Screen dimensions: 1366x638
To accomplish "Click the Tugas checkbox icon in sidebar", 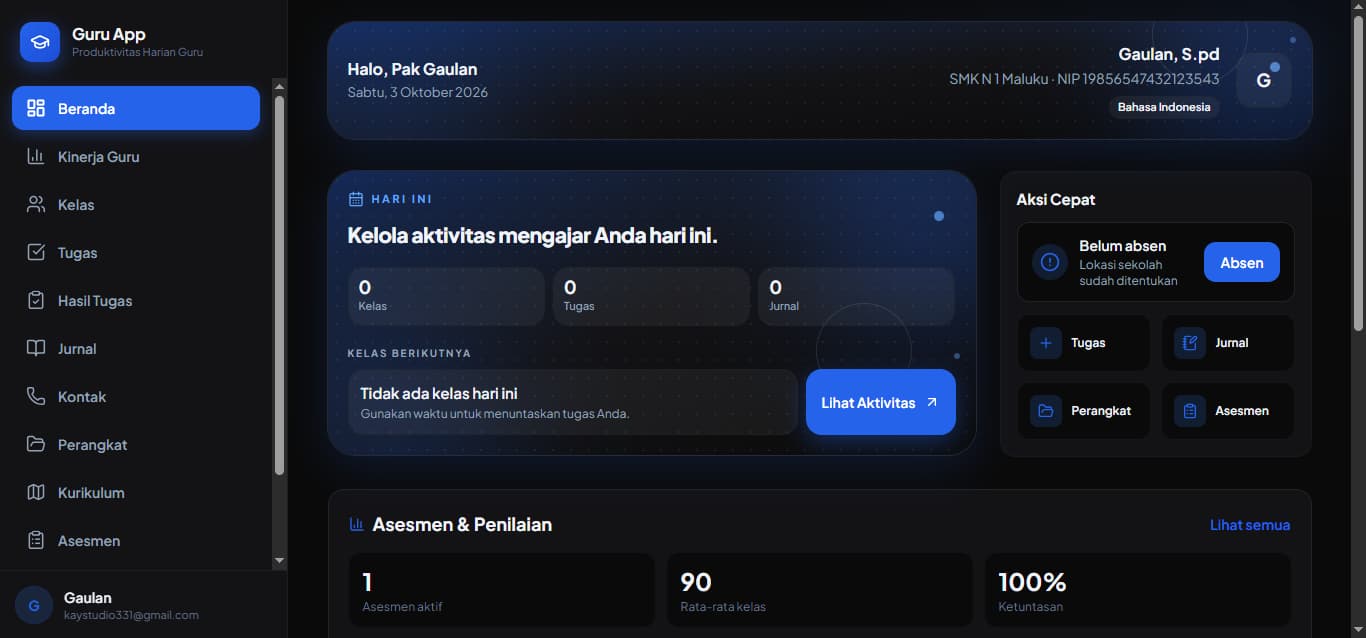I will [36, 252].
